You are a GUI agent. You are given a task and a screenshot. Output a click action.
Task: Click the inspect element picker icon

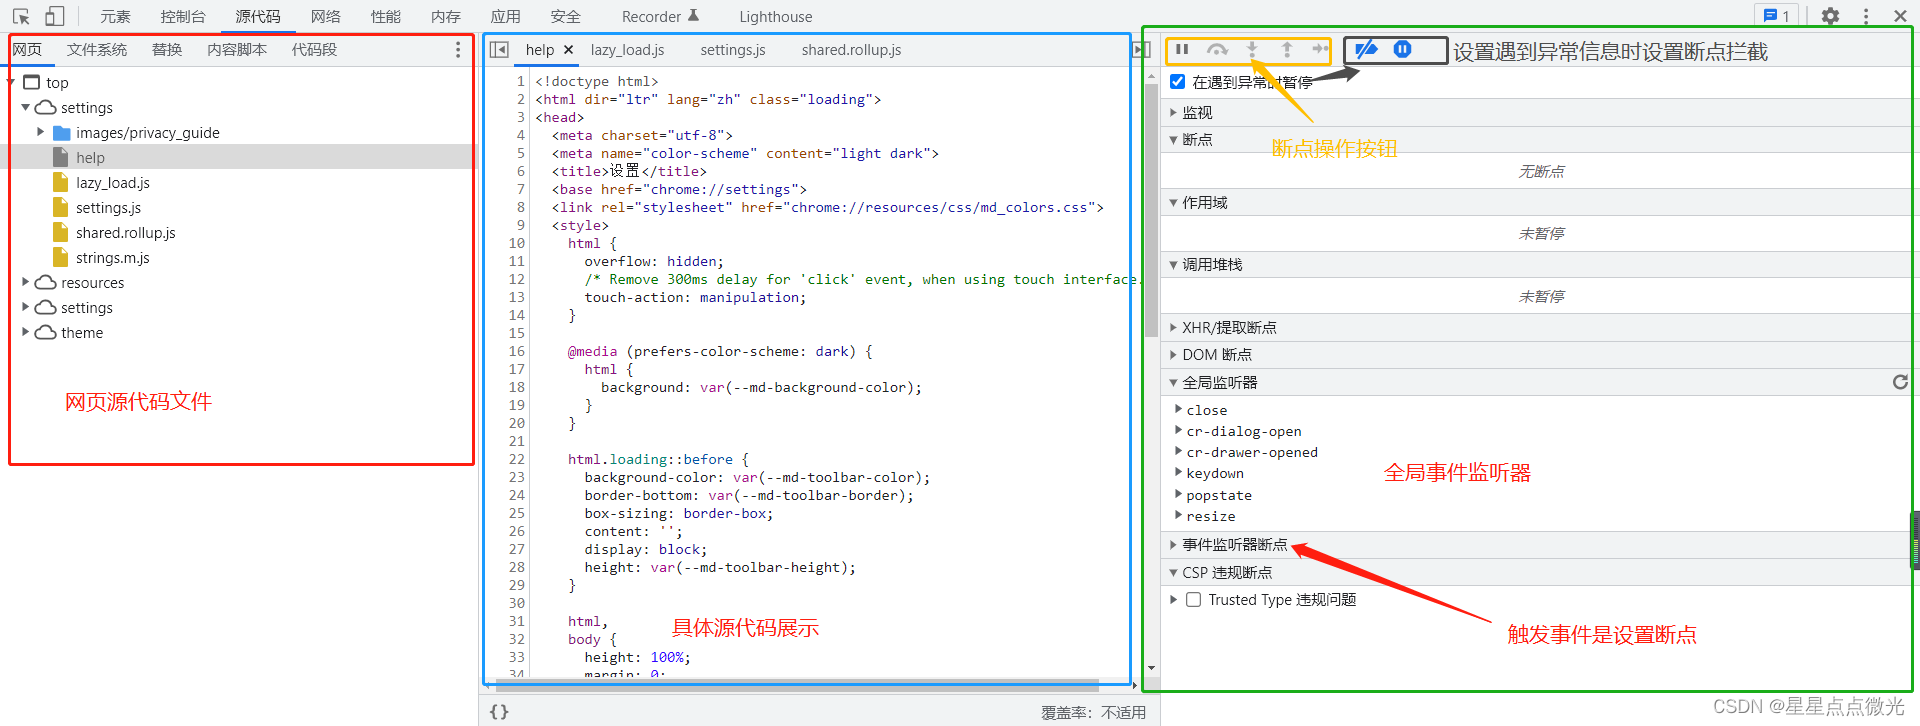pyautogui.click(x=22, y=16)
